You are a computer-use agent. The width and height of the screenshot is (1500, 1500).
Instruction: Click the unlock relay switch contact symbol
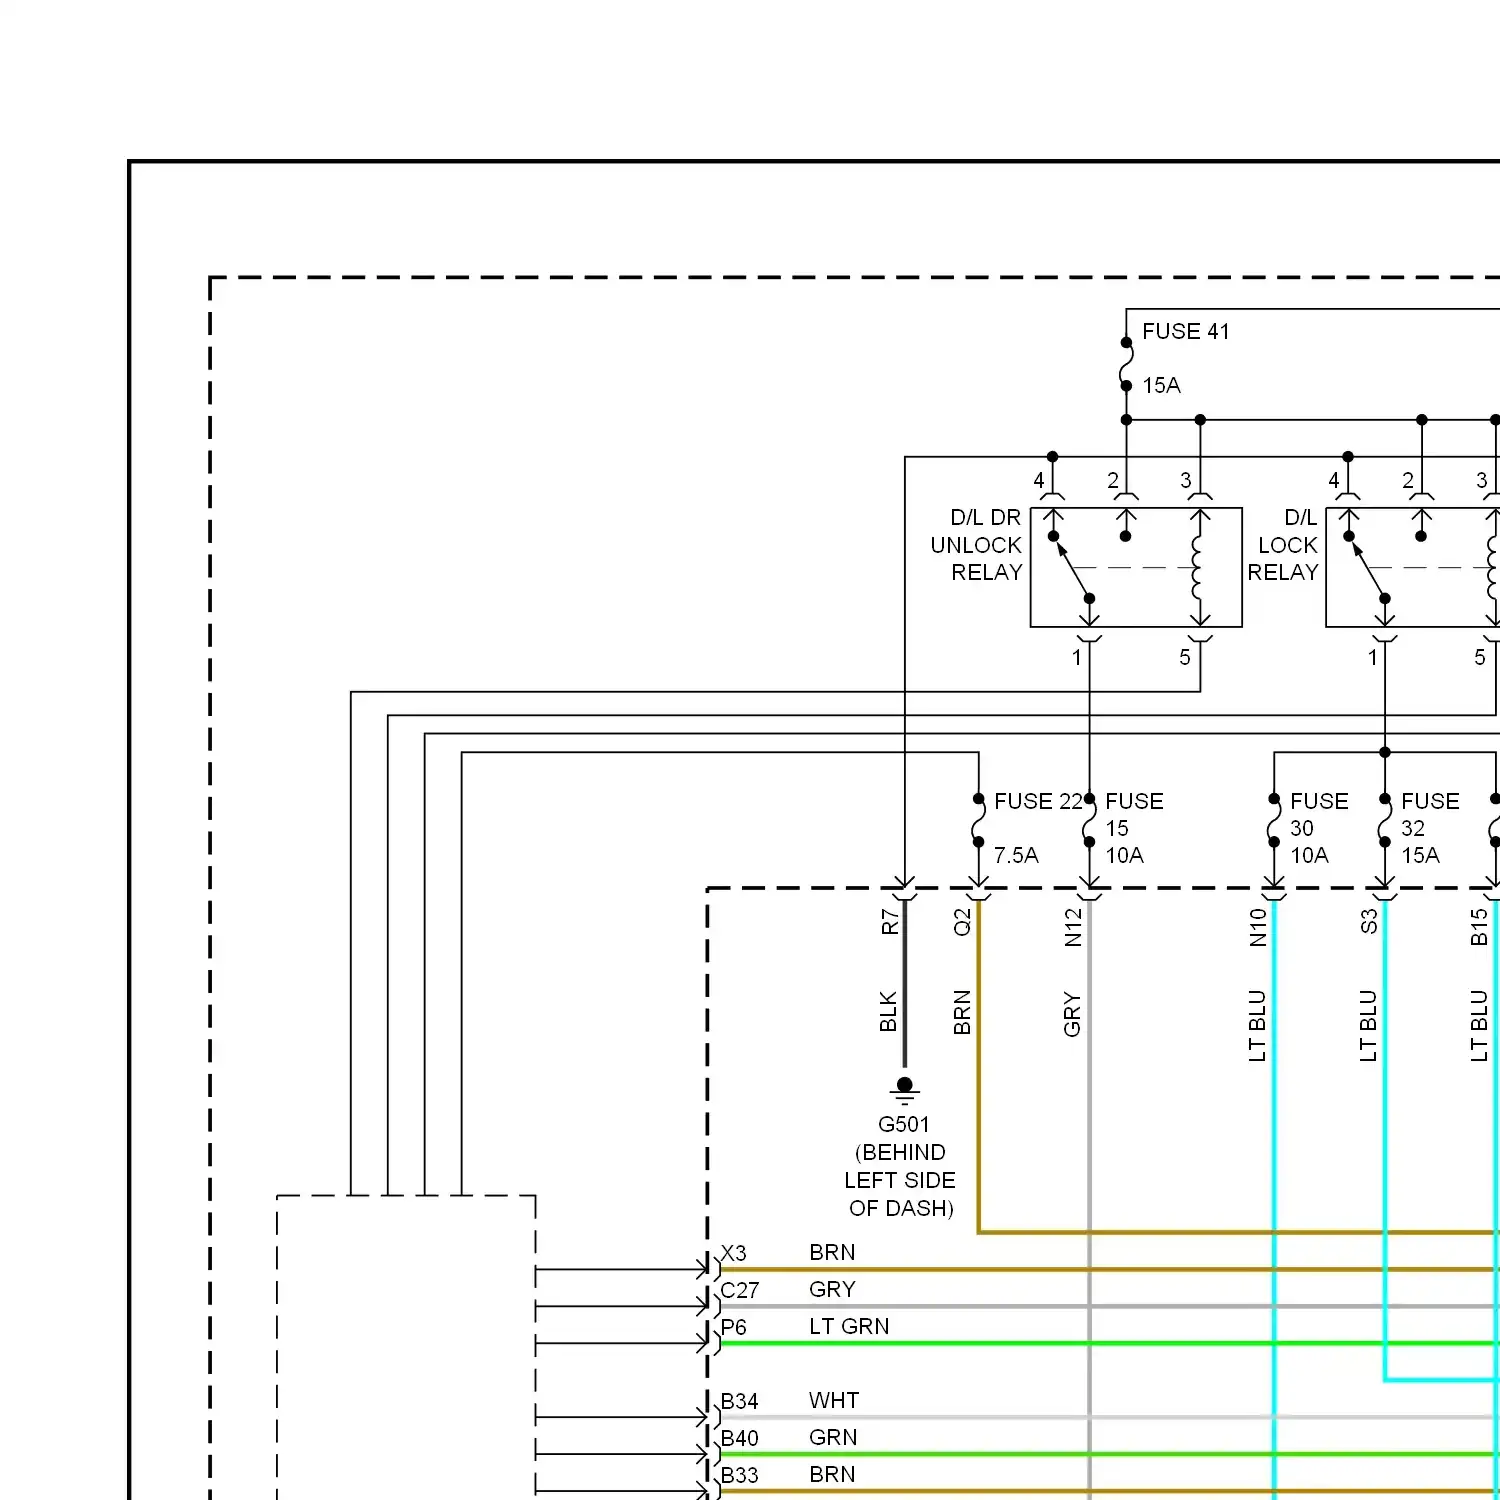(x=1072, y=567)
